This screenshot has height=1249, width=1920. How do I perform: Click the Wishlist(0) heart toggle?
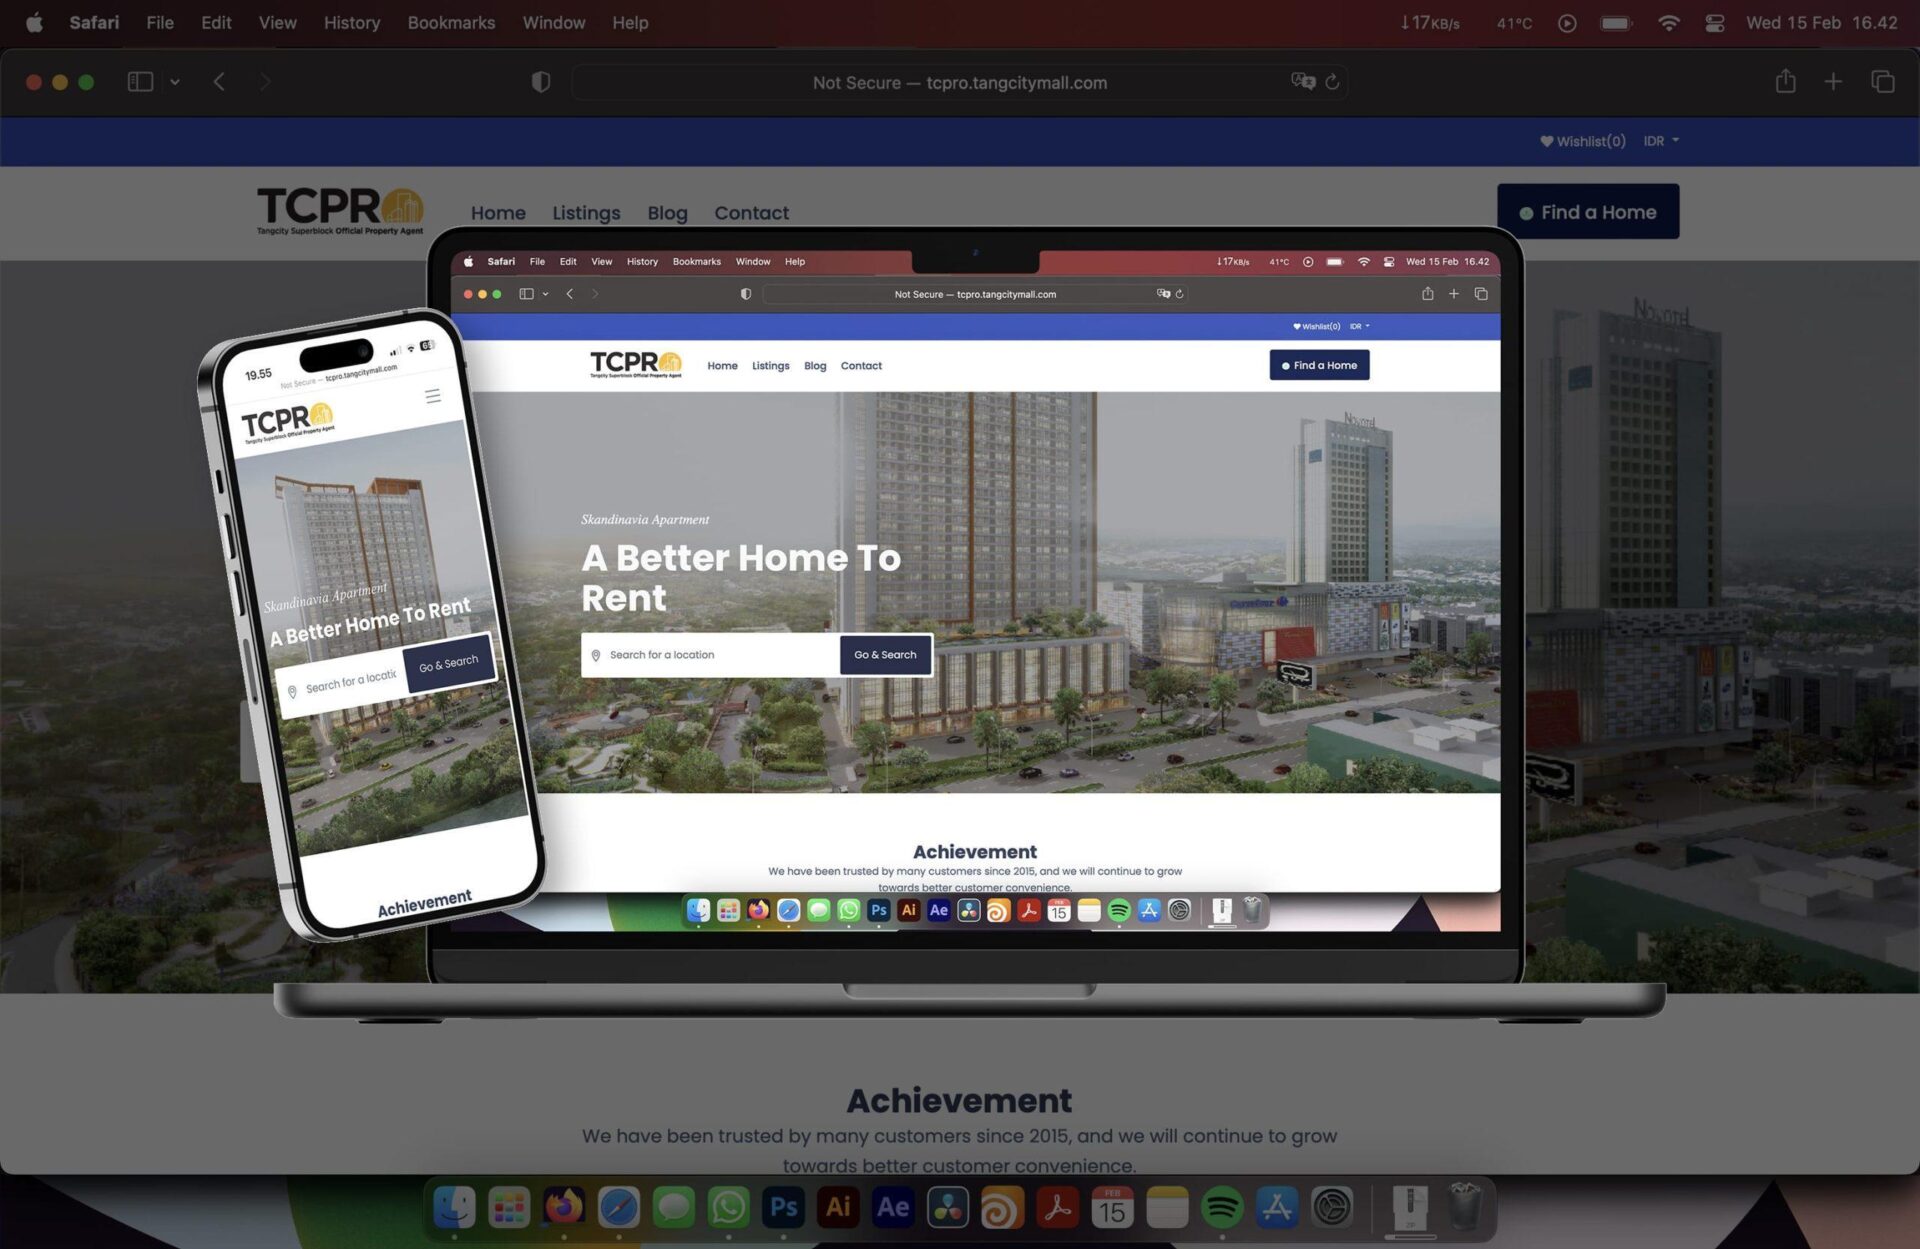click(1583, 141)
